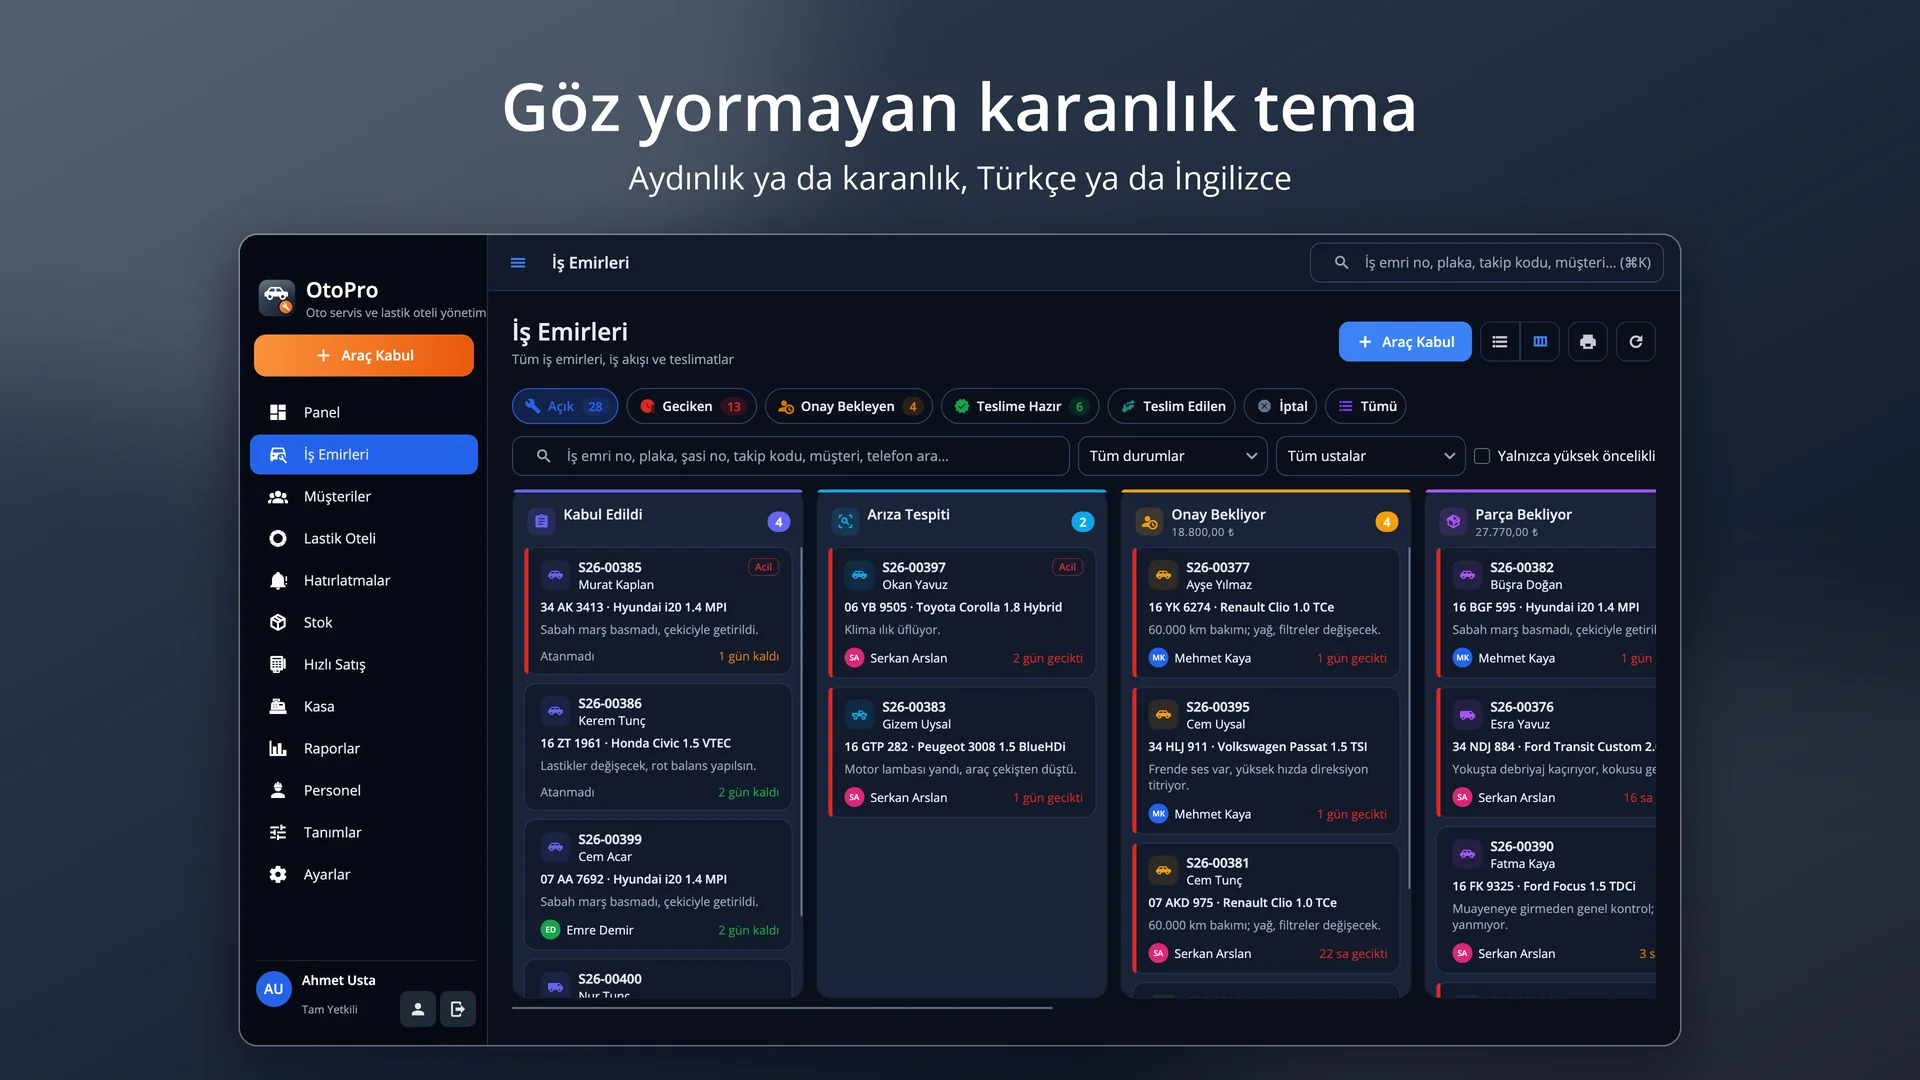Select the Geciken filter tab
The image size is (1920, 1080).
(x=692, y=406)
